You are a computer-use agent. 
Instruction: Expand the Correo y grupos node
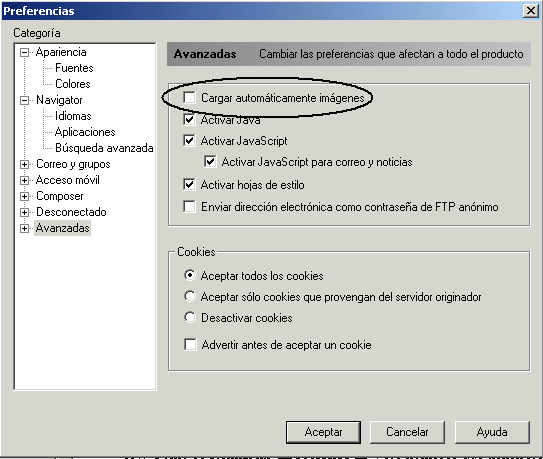pyautogui.click(x=24, y=165)
